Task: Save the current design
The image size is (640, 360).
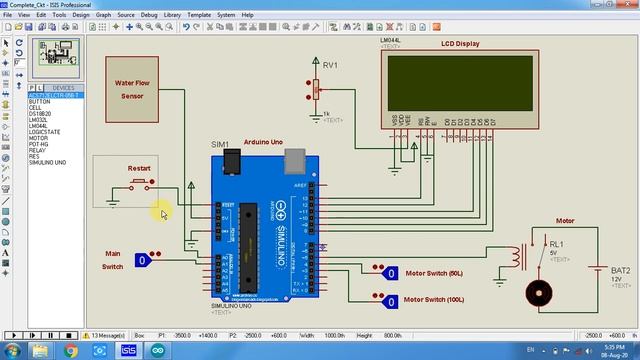Action: pos(29,27)
